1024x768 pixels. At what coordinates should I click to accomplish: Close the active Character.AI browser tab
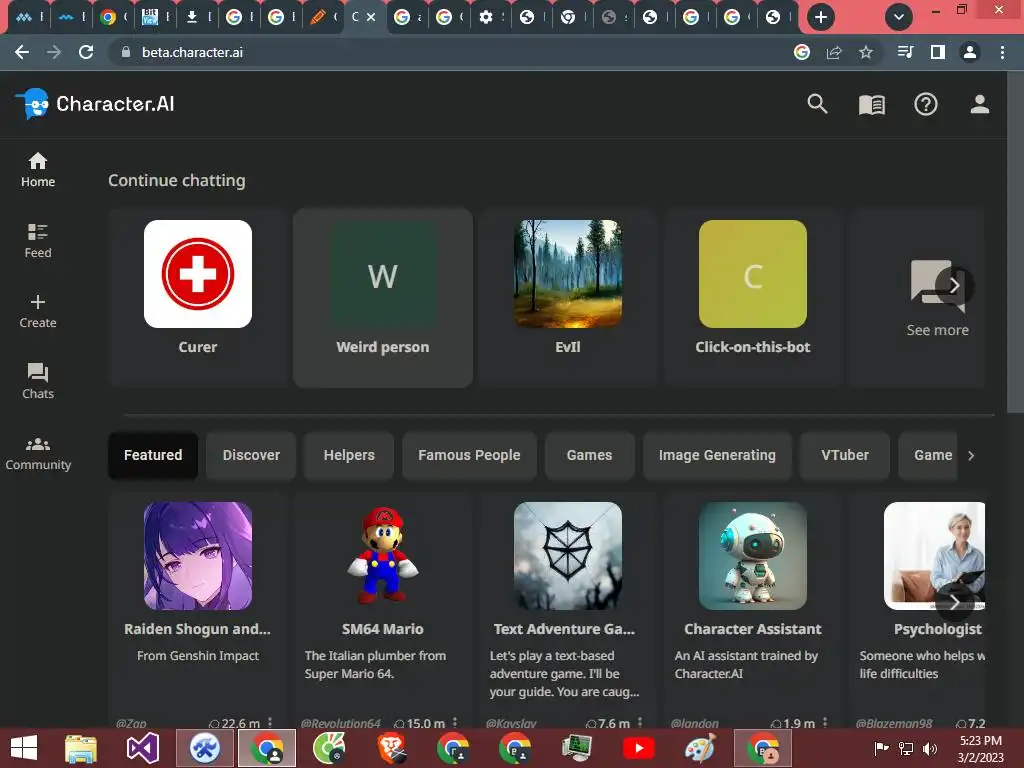[371, 17]
